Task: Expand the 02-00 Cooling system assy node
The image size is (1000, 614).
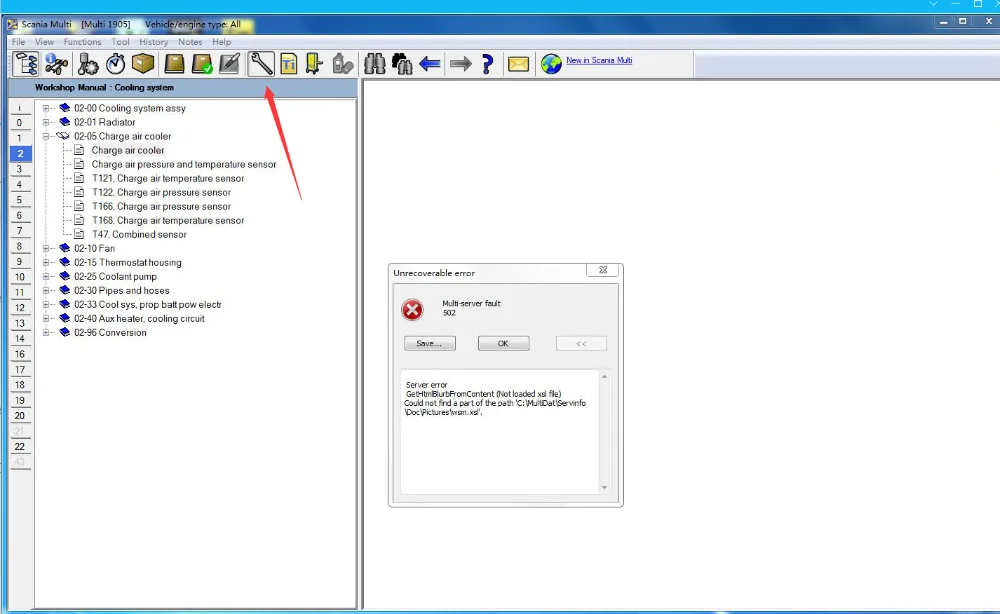Action: [x=46, y=108]
